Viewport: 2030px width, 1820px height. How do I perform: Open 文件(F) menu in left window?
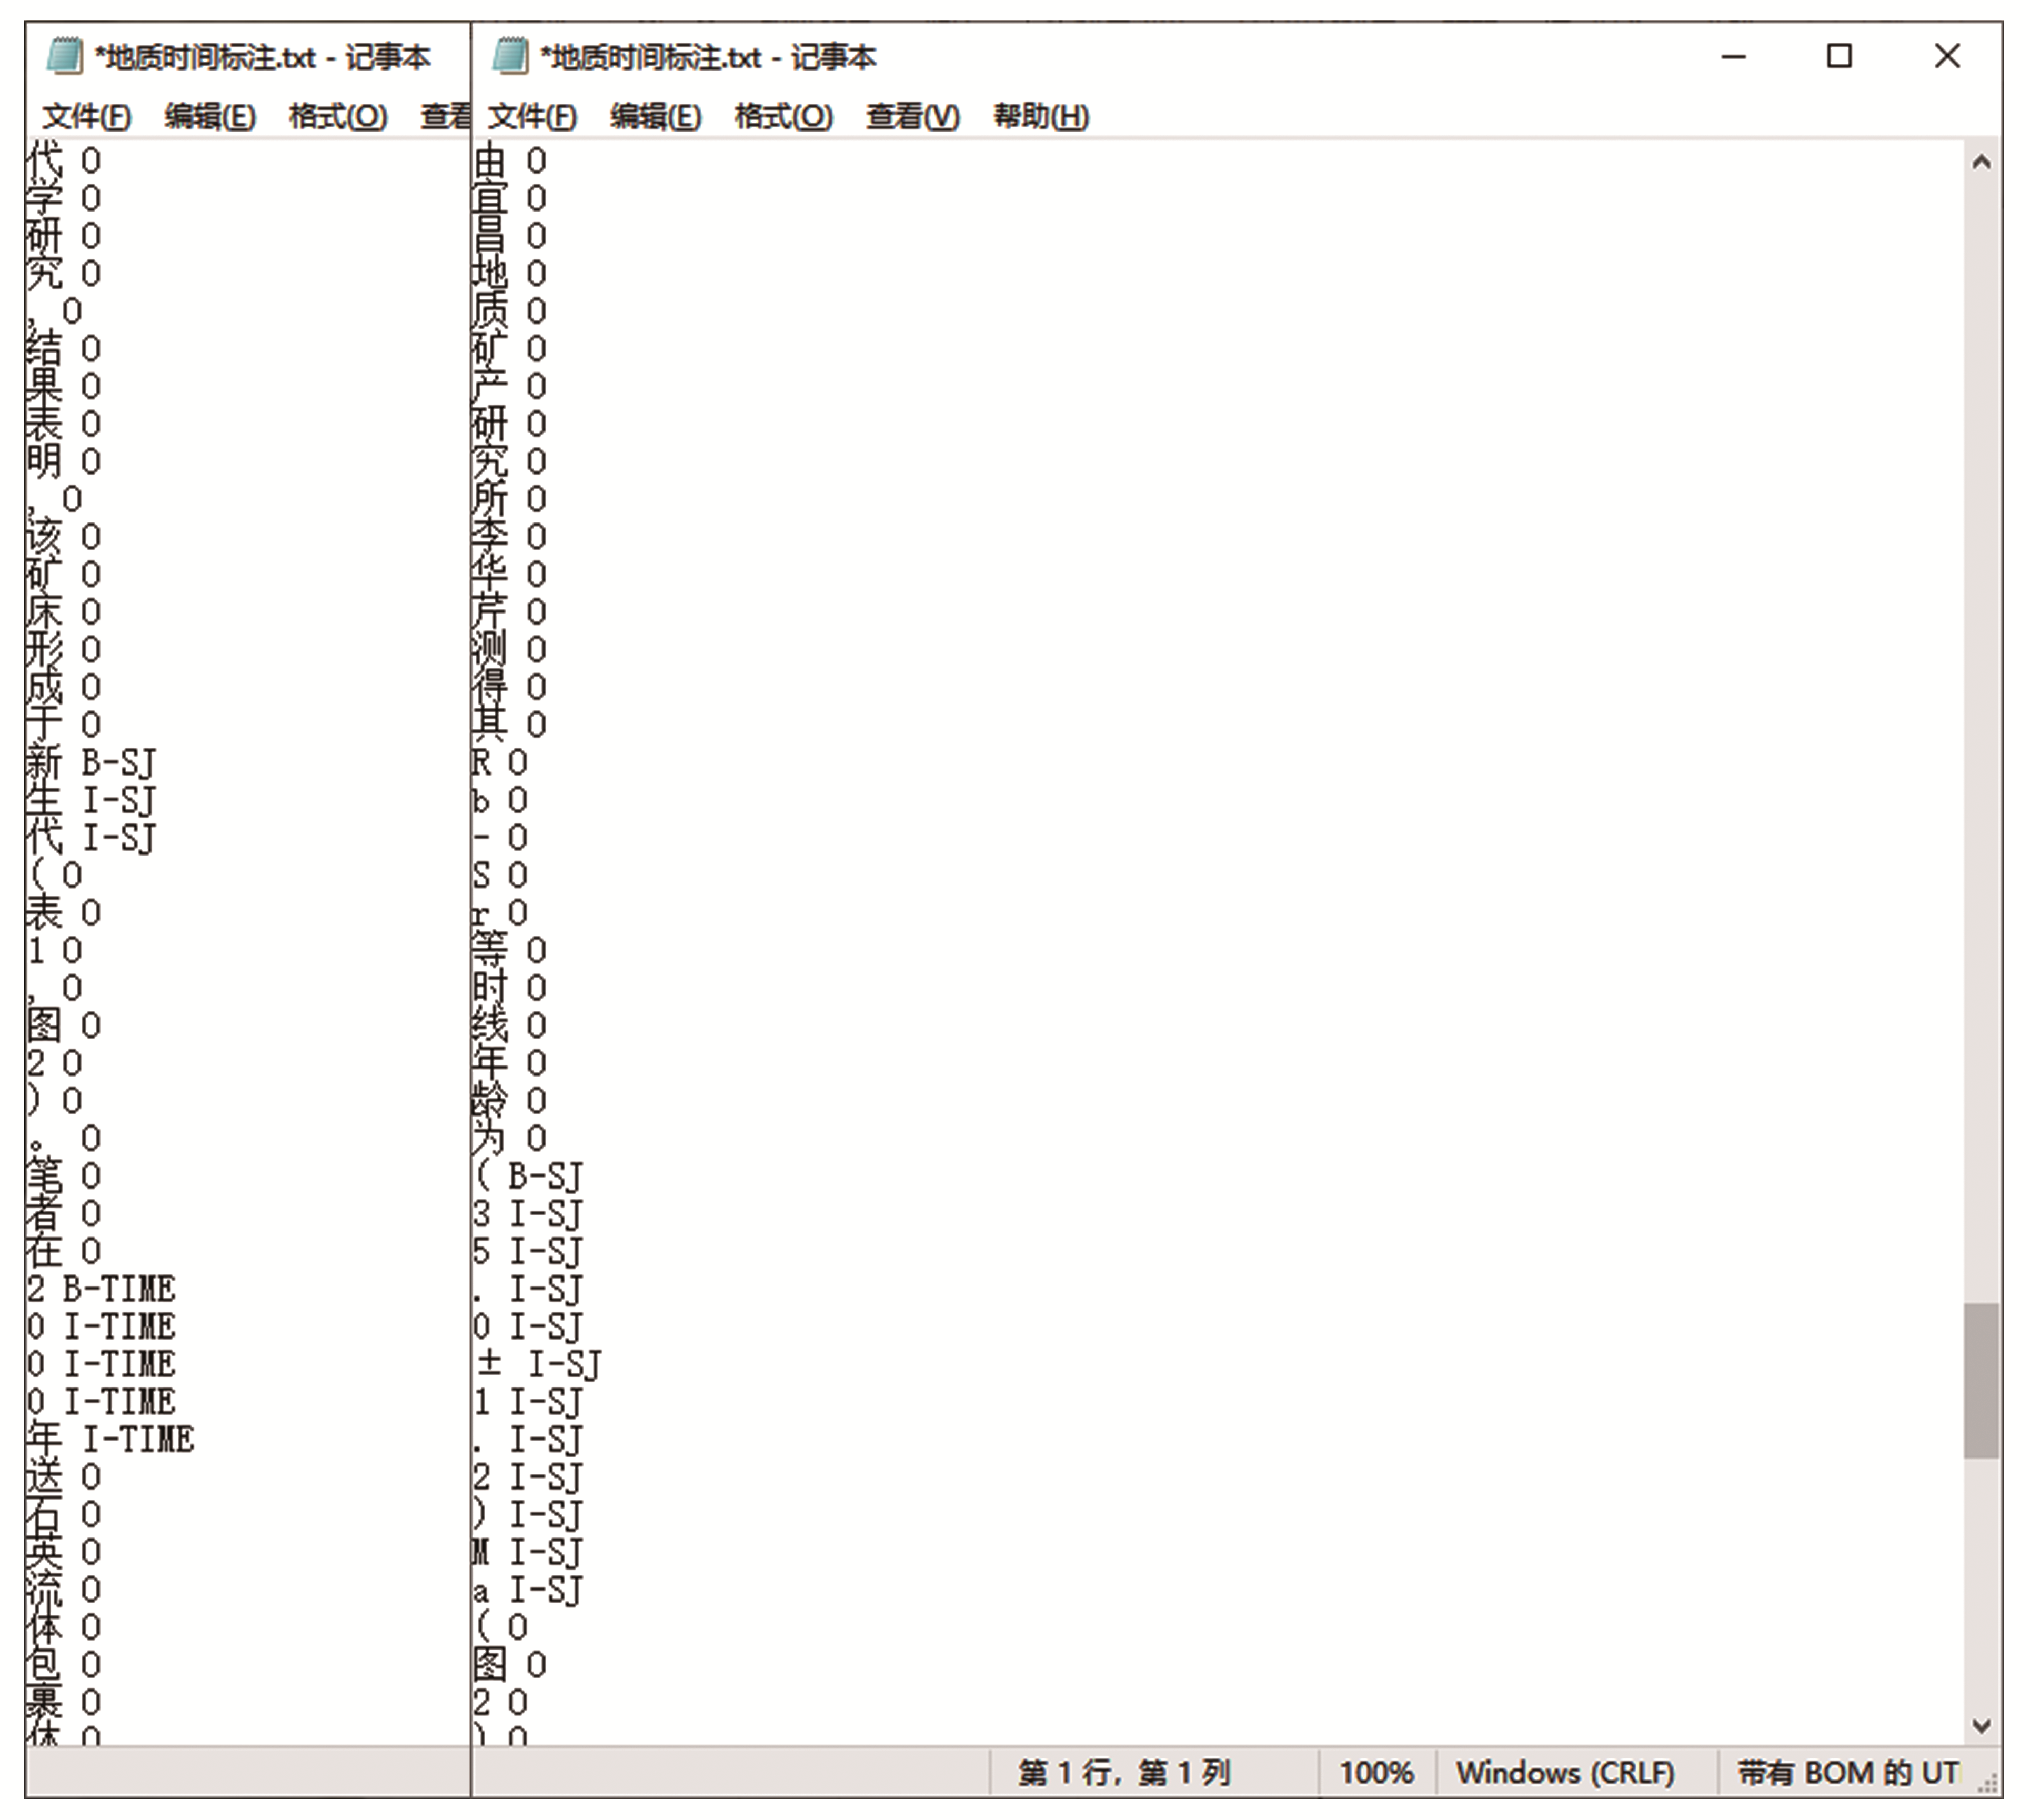tap(86, 117)
